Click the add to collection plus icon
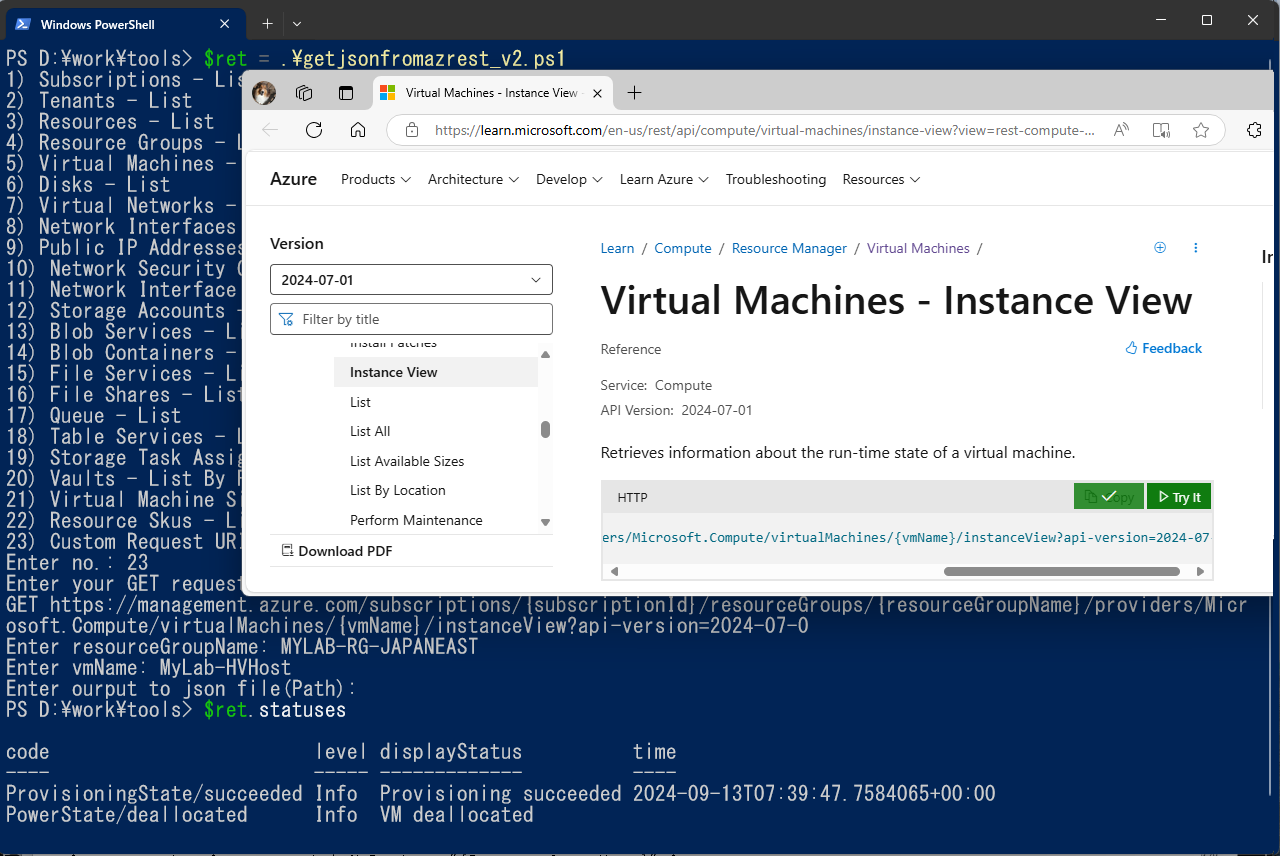The image size is (1280, 856). pyautogui.click(x=1160, y=248)
